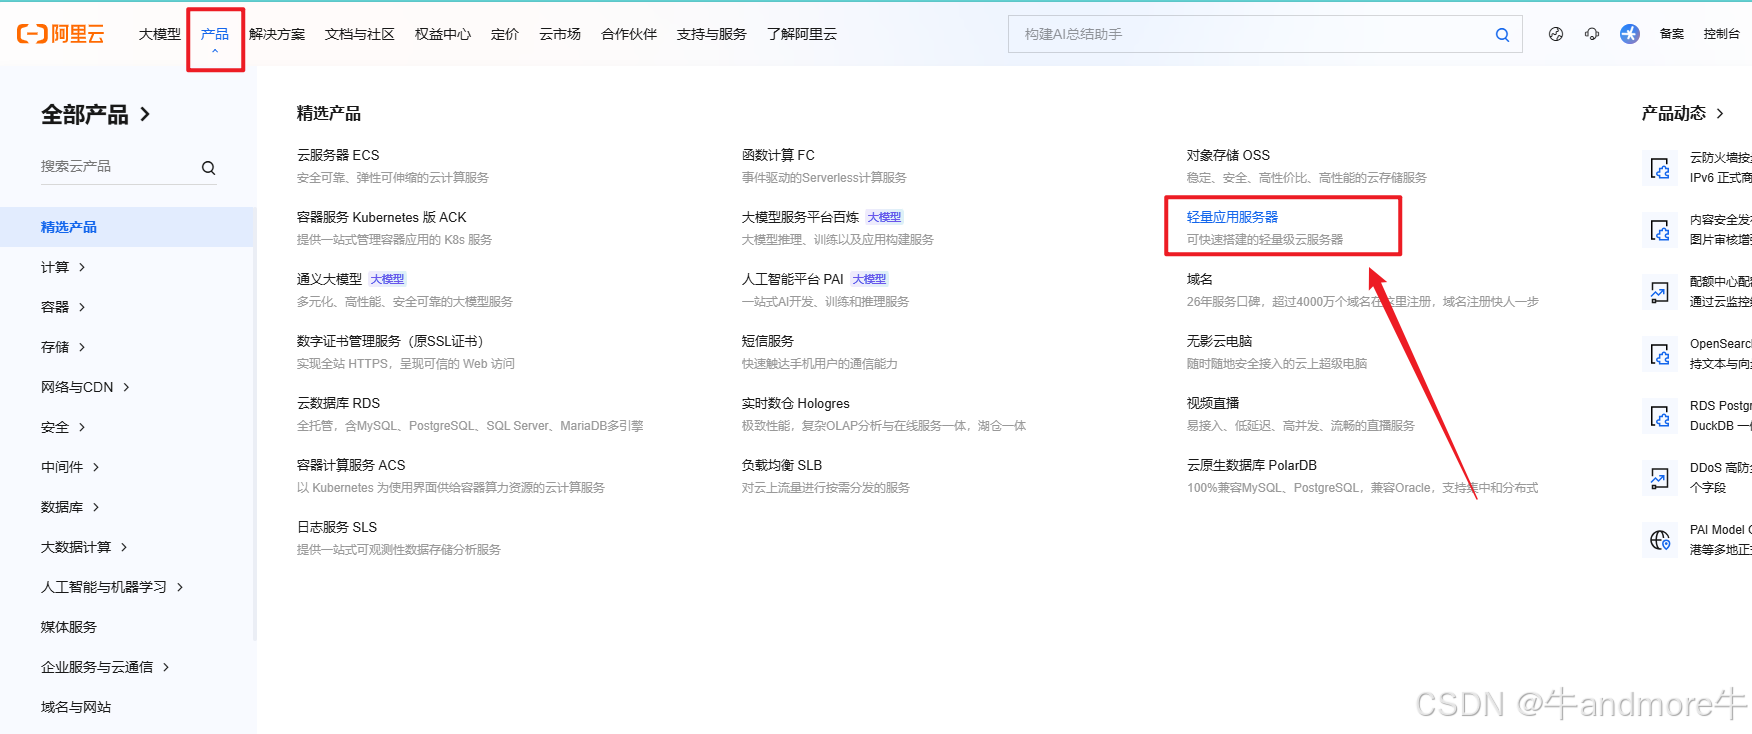
Task: Select 媒体服务 in sidebar
Action: (69, 627)
